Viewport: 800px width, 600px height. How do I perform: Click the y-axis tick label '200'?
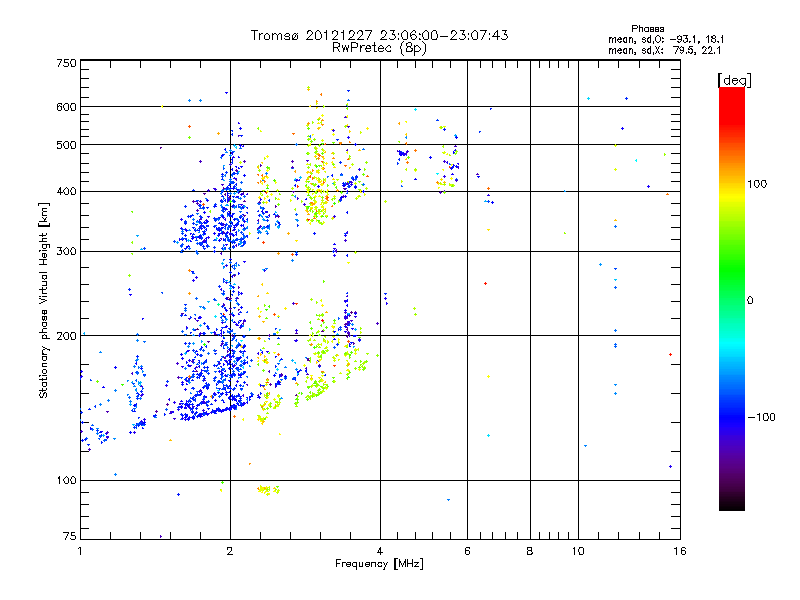66,336
